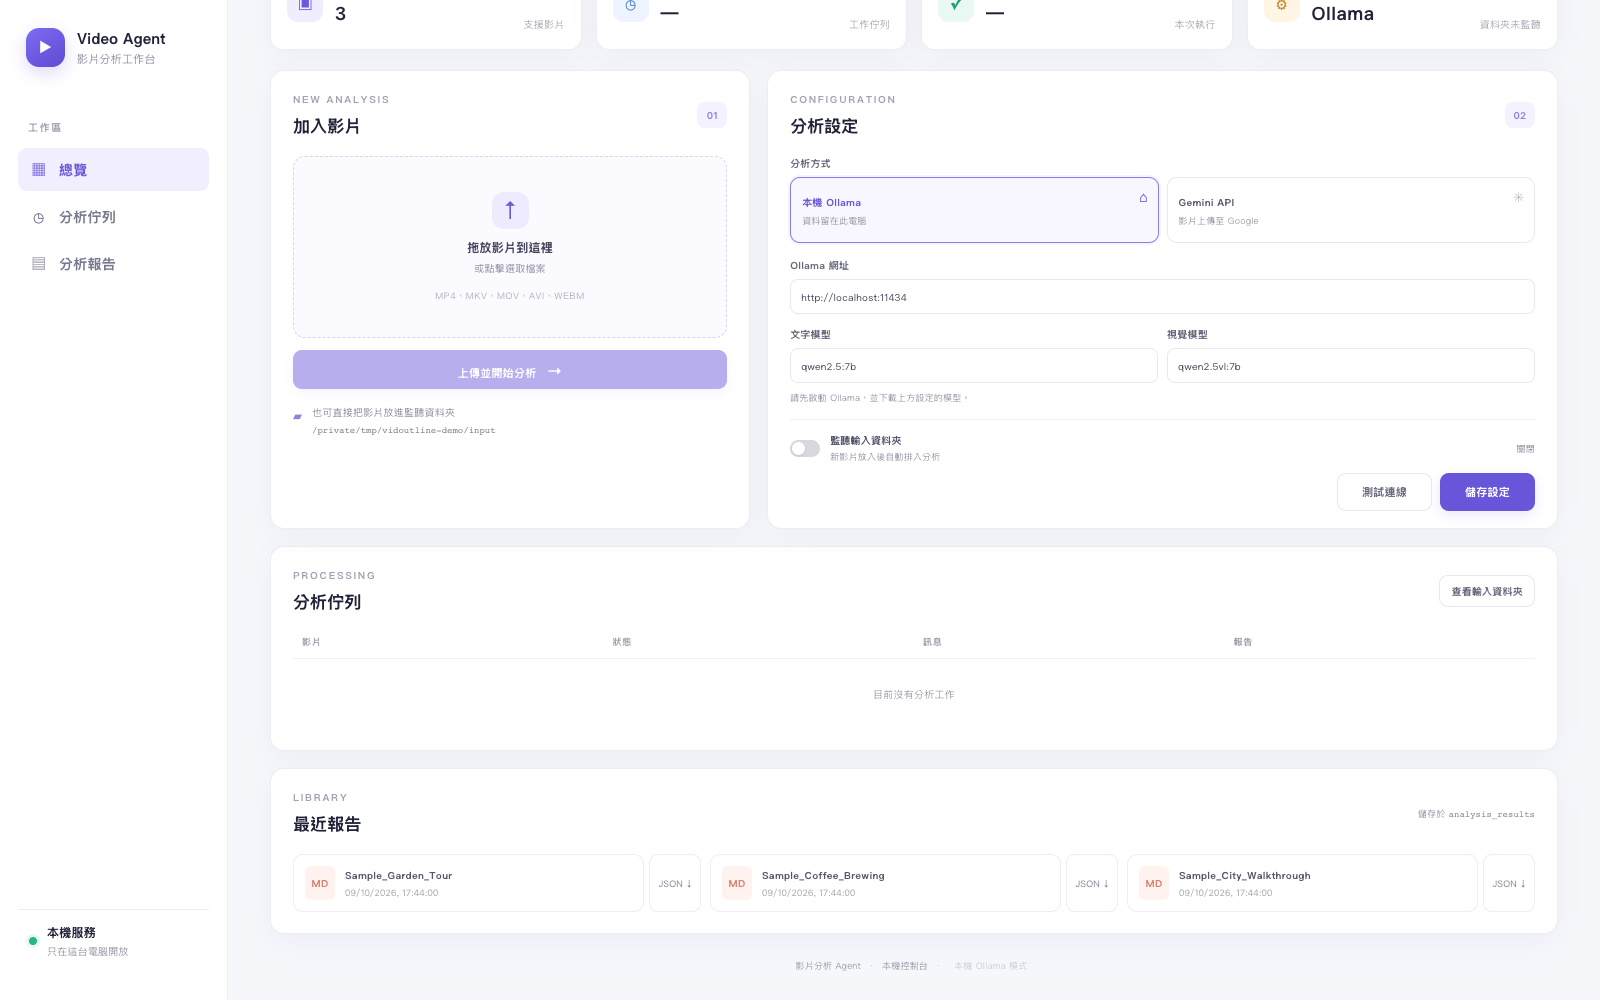Image resolution: width=1600 pixels, height=1000 pixels.
Task: Click the clock icon beside 分析佇列
Action: point(39,217)
